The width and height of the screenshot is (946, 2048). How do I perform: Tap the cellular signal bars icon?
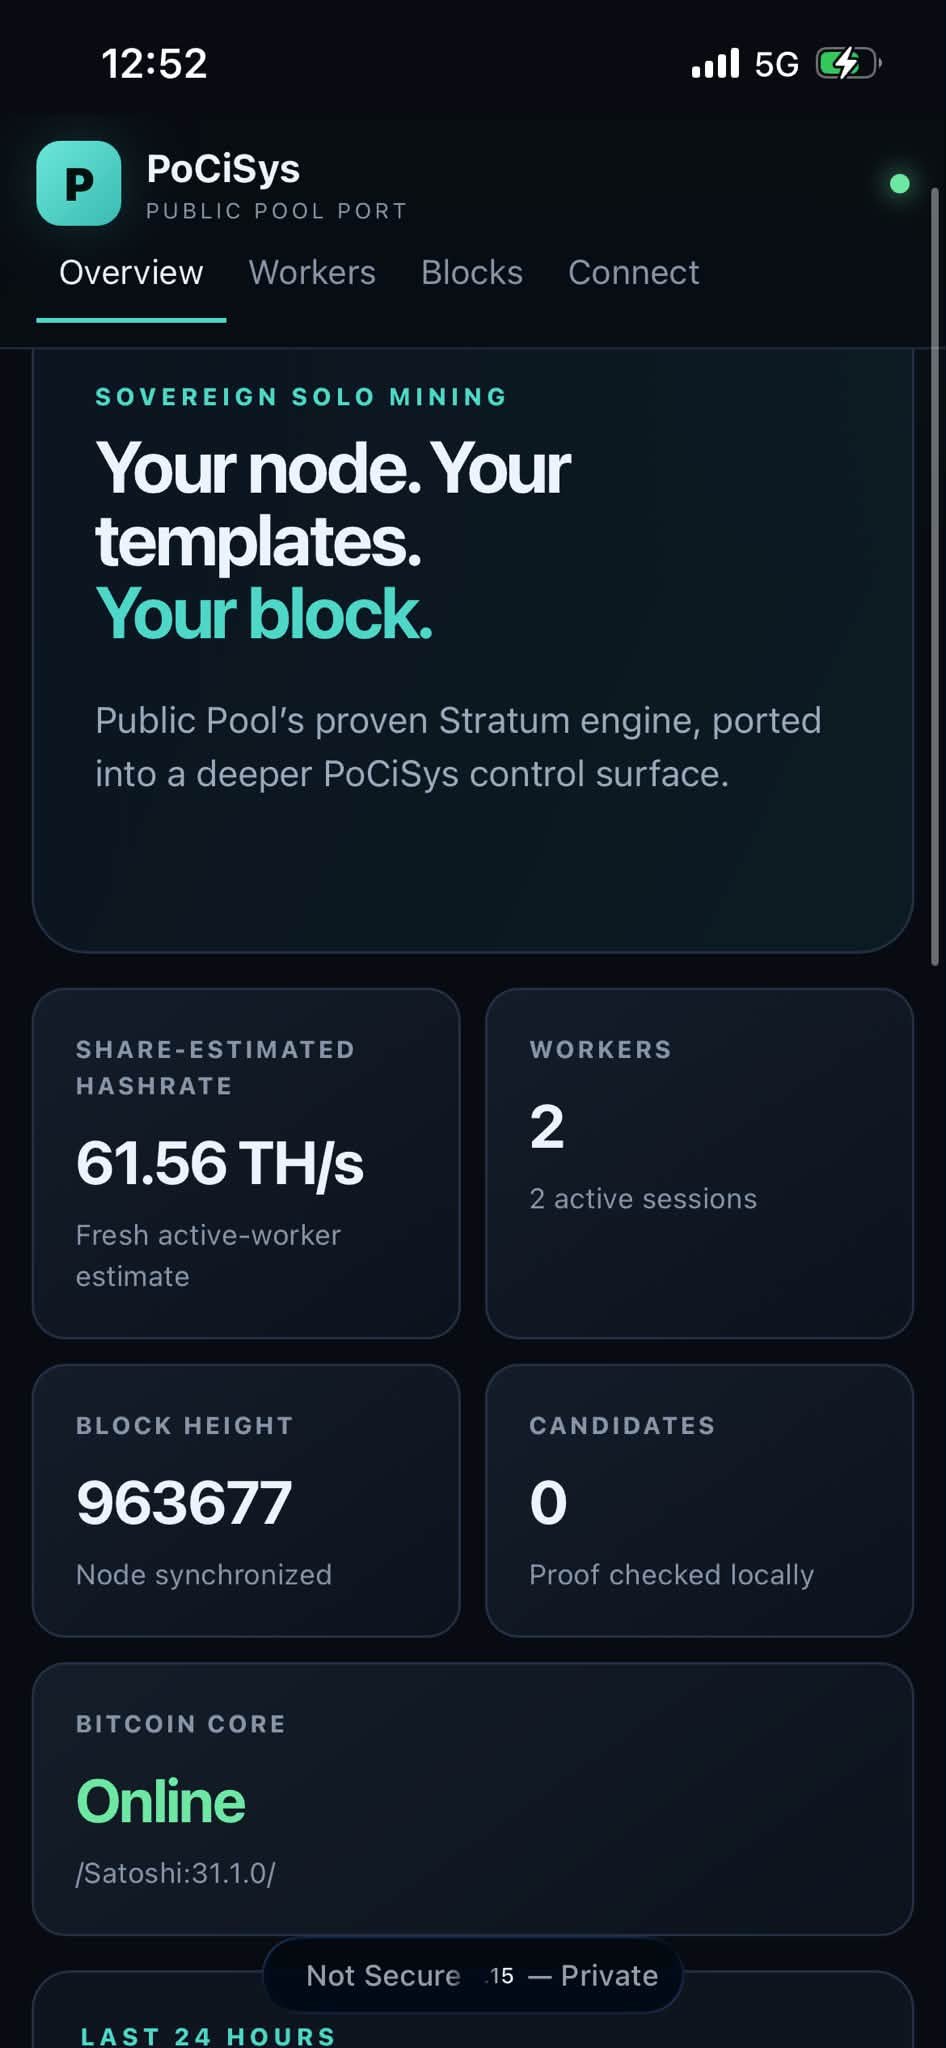point(715,63)
